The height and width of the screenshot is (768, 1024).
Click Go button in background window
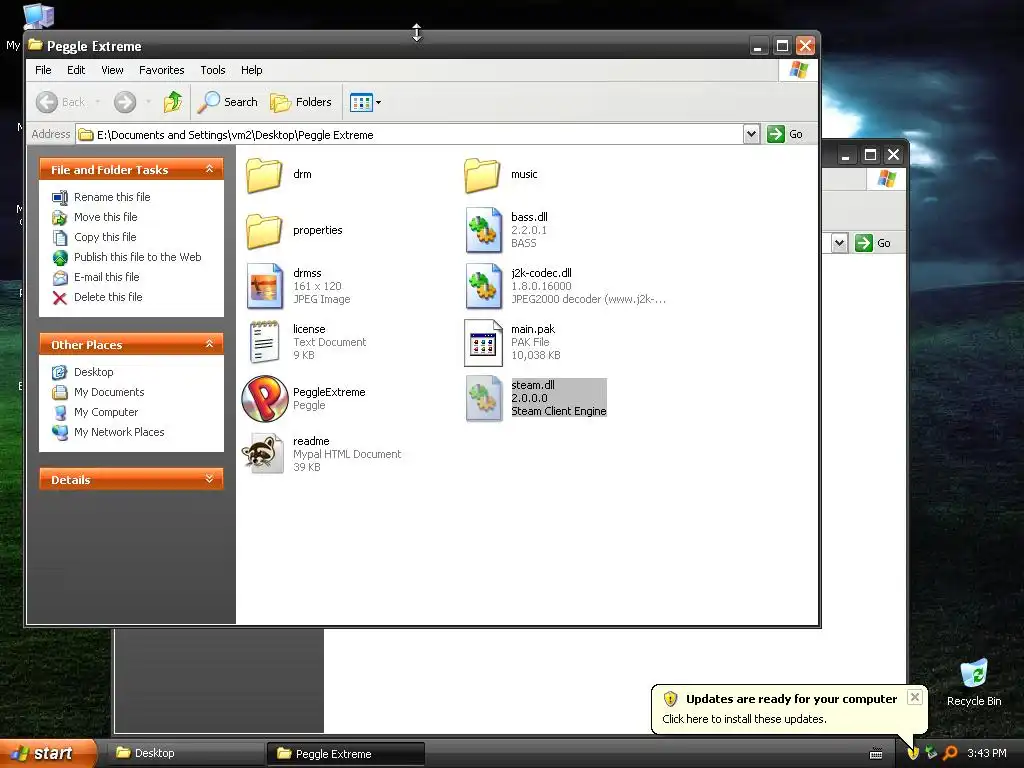click(x=873, y=243)
